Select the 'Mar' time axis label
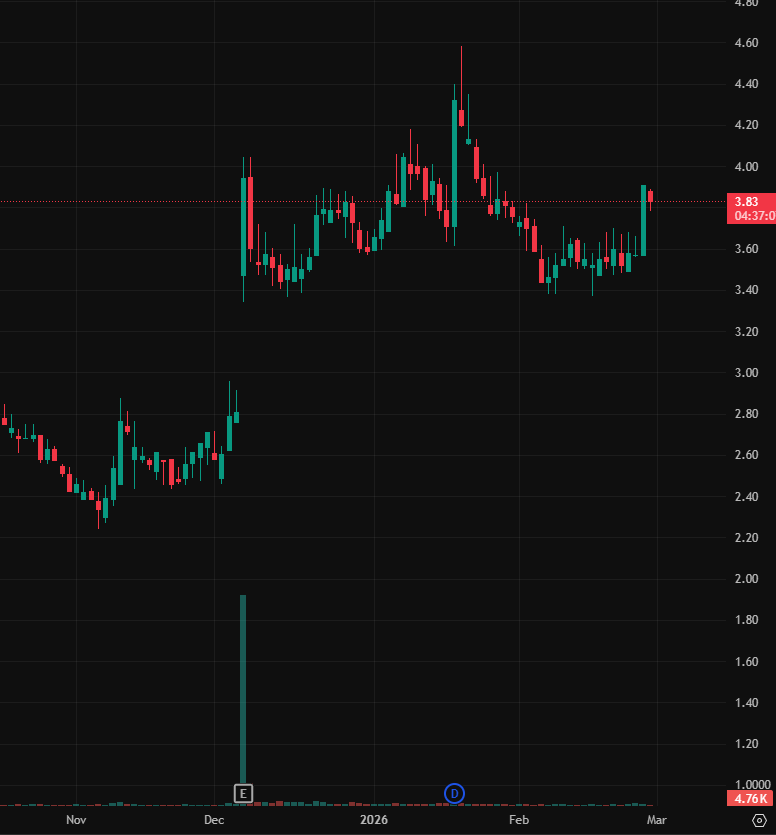776x835 pixels. [x=657, y=820]
